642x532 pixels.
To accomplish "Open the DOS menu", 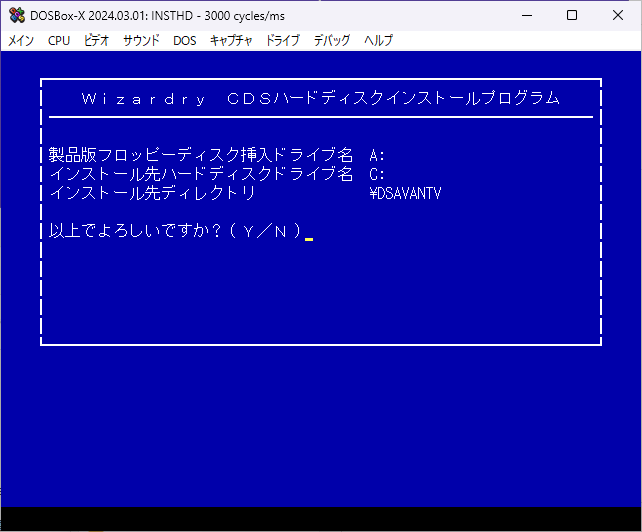I will pyautogui.click(x=185, y=41).
